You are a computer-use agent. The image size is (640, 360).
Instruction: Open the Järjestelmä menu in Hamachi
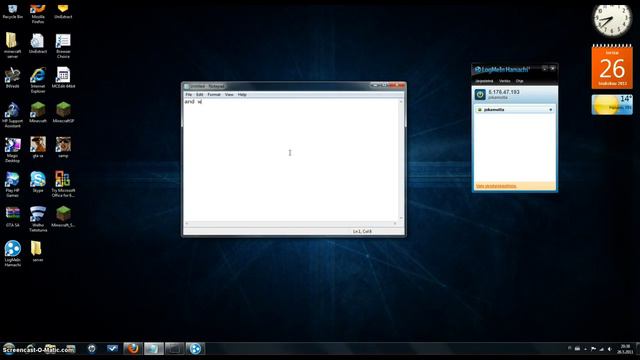click(484, 81)
